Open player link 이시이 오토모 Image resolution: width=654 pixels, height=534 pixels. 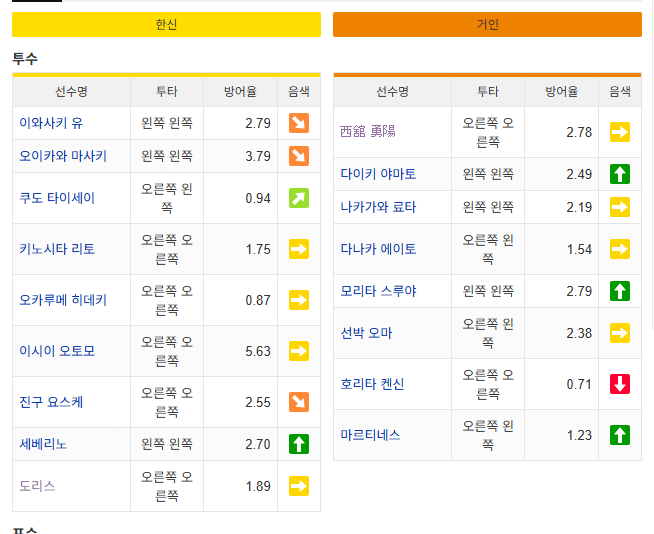pyautogui.click(x=57, y=351)
